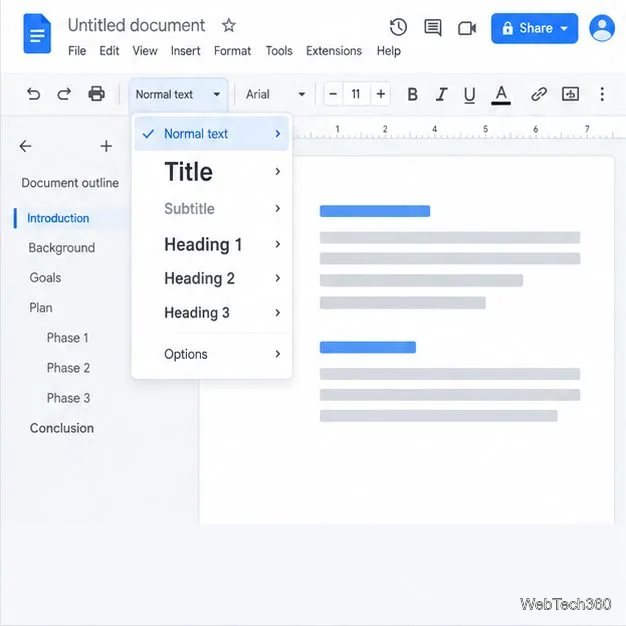The image size is (626, 626).
Task: Apply the Title paragraph style
Action: tap(212, 172)
